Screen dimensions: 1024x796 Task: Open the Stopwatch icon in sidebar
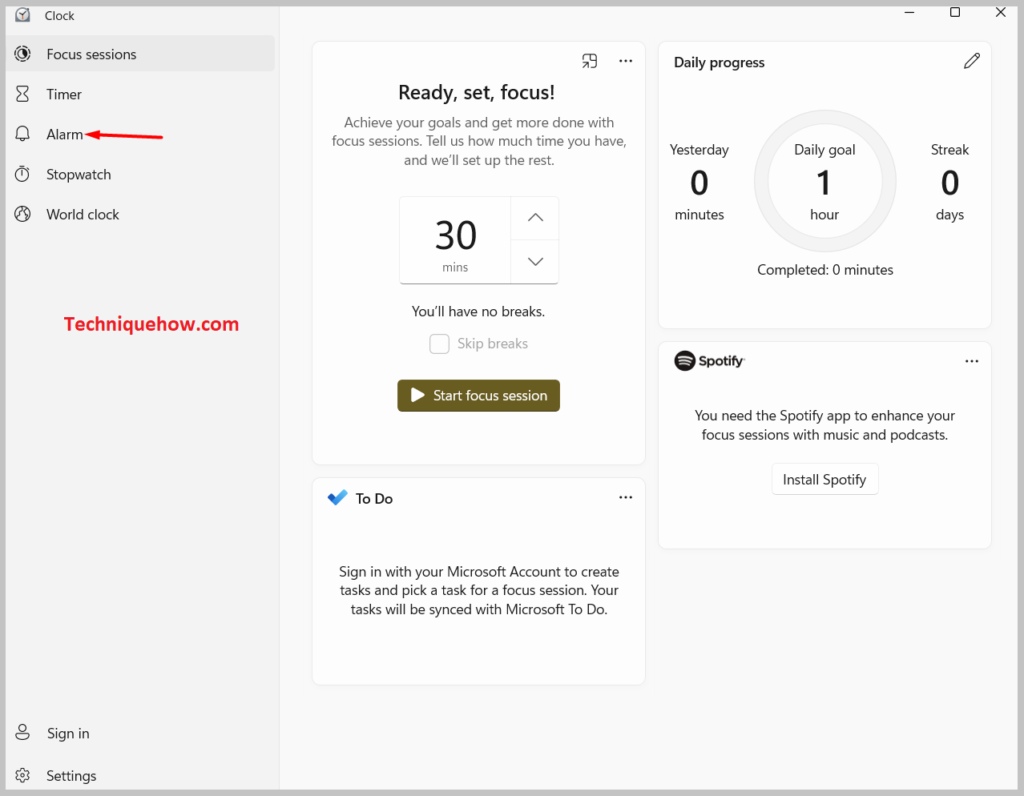click(x=22, y=174)
